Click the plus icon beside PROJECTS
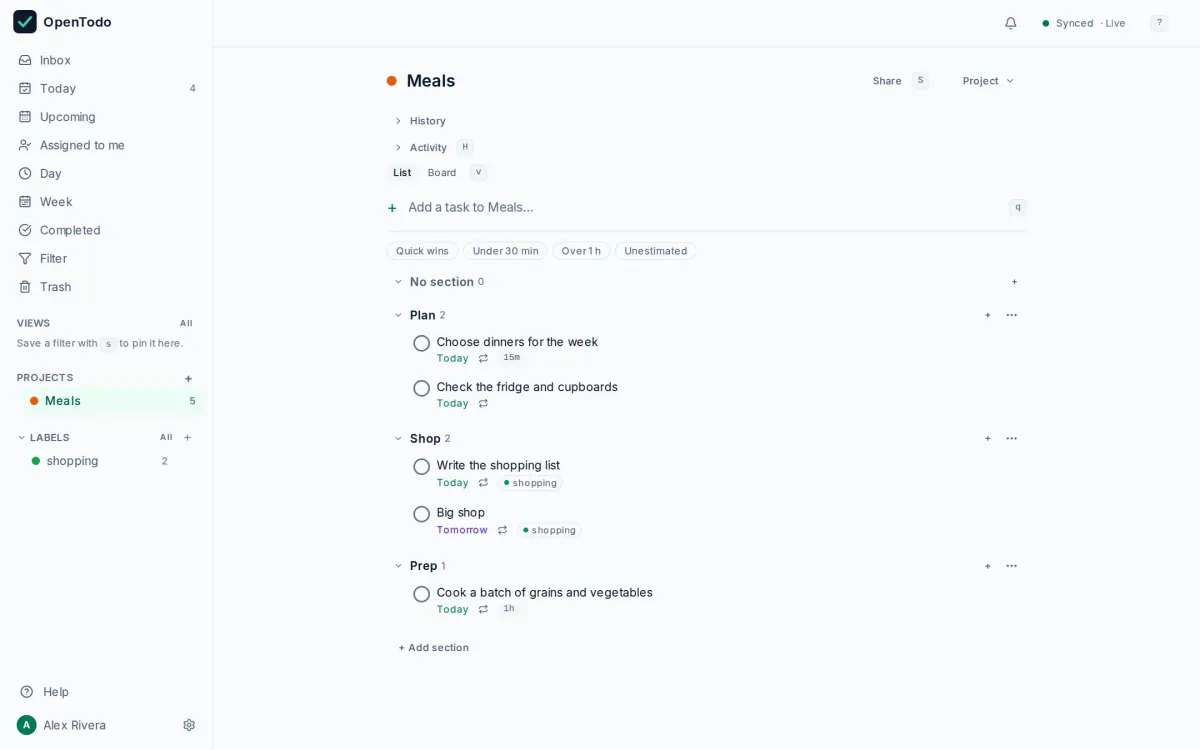 (188, 378)
